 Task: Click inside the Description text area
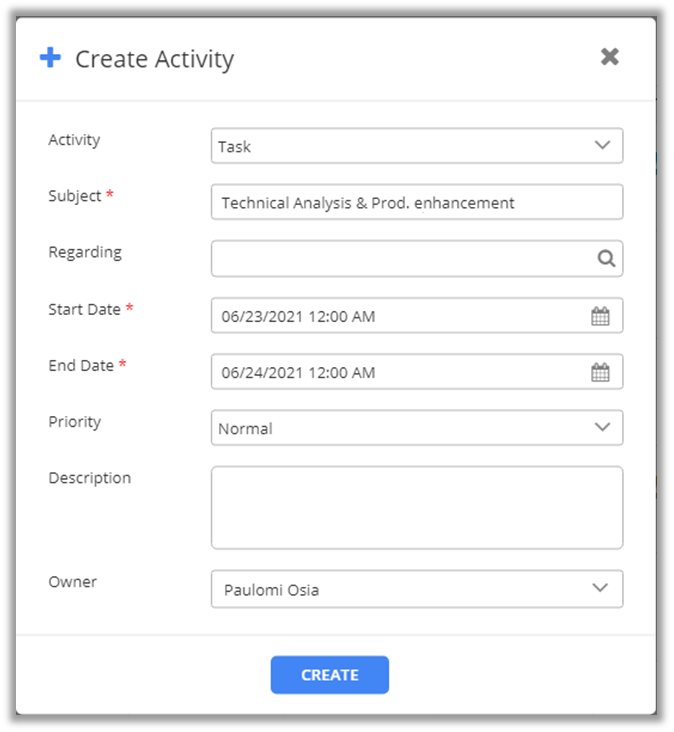[416, 507]
